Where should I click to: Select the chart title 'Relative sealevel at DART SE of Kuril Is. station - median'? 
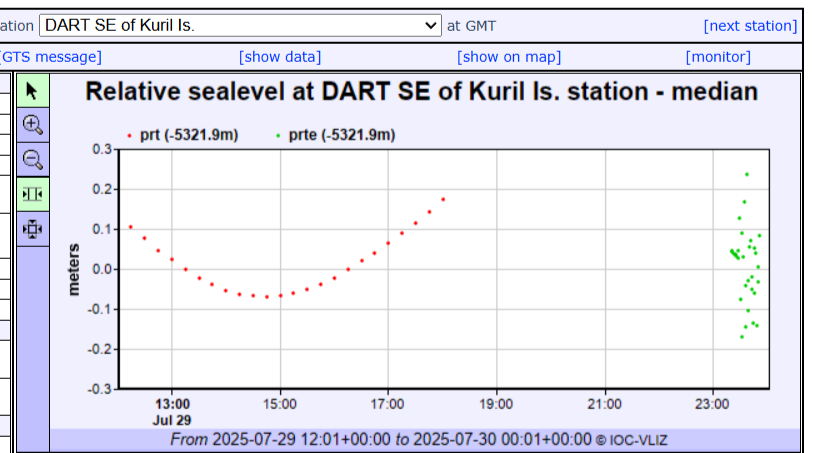[x=422, y=91]
